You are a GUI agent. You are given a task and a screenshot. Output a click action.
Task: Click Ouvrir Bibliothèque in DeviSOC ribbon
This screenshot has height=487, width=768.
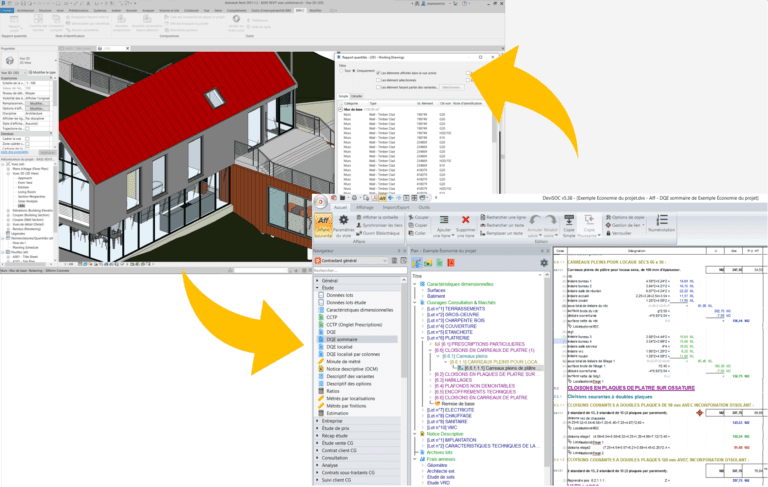[378, 233]
